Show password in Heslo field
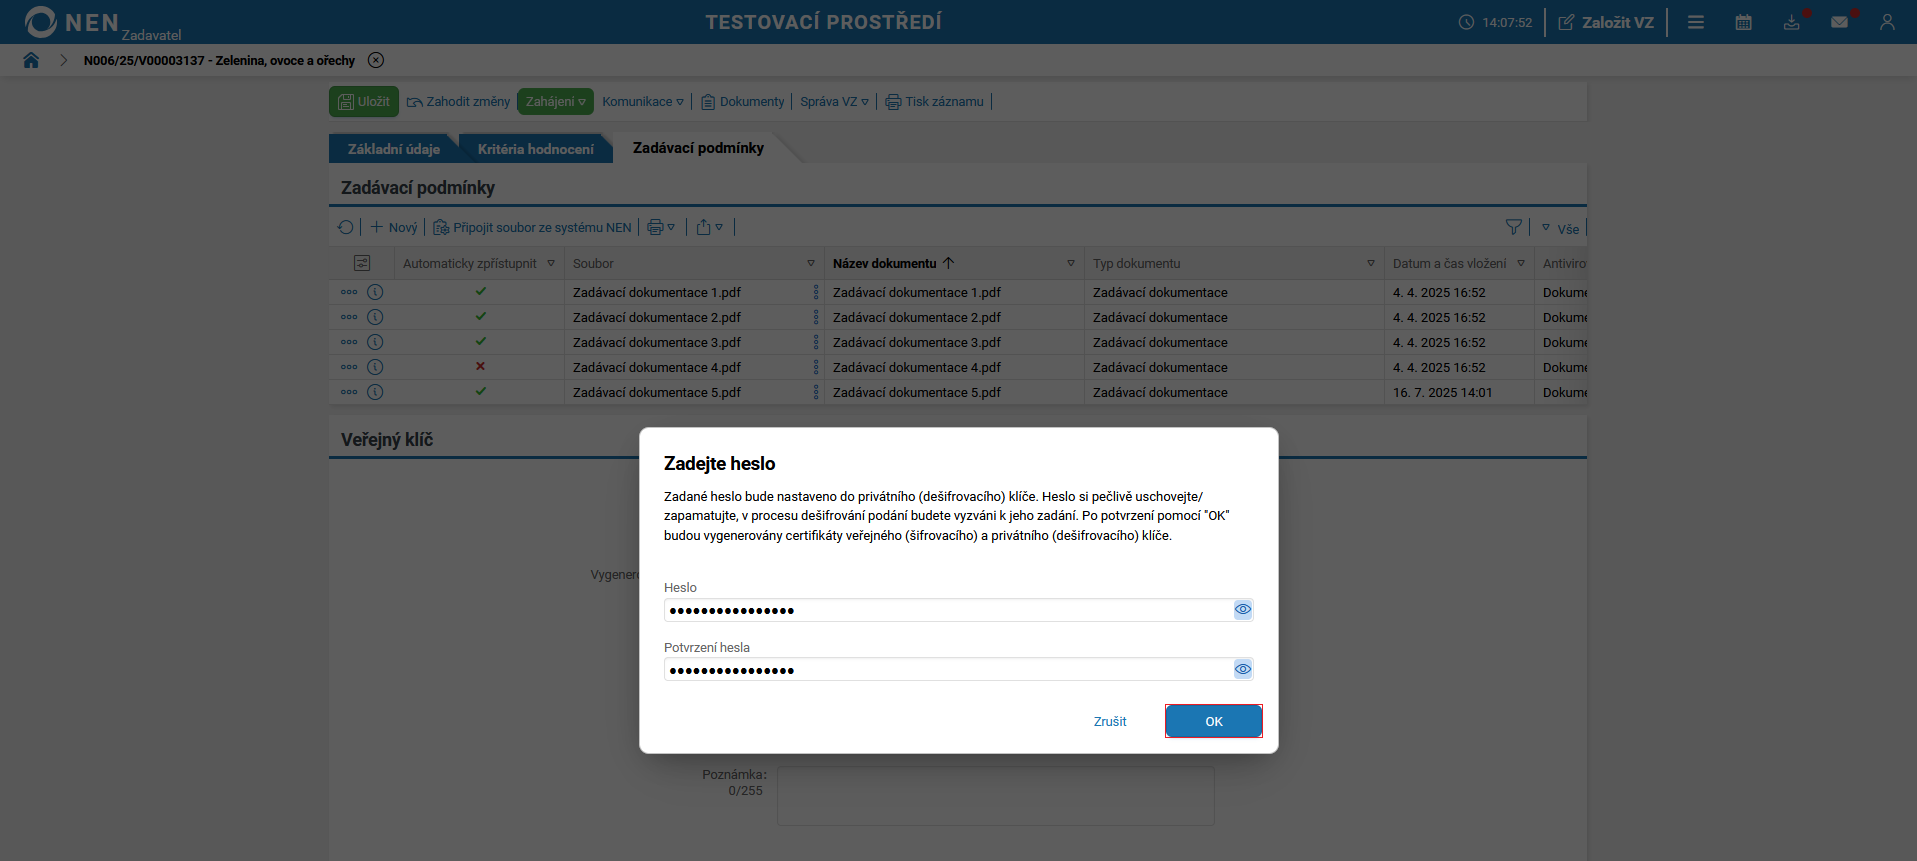The image size is (1917, 861). point(1243,609)
